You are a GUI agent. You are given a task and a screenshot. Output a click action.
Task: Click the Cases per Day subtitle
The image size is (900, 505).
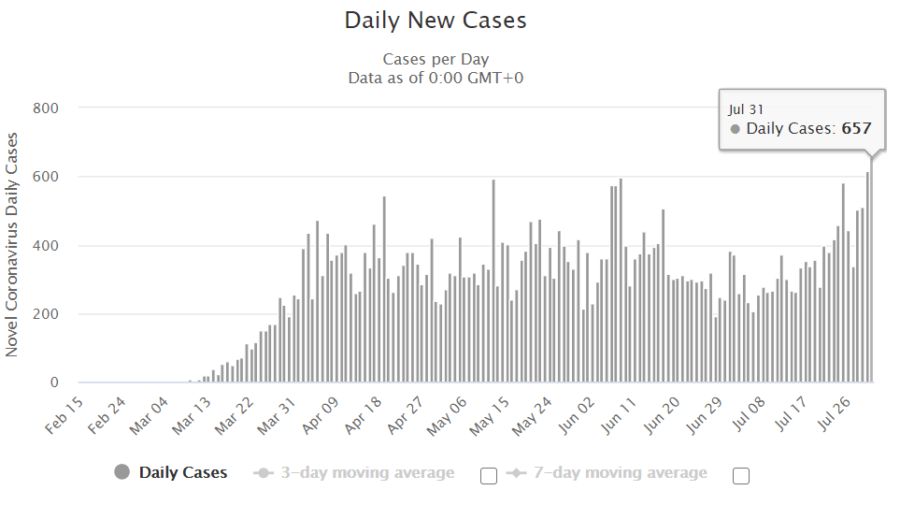(x=435, y=58)
